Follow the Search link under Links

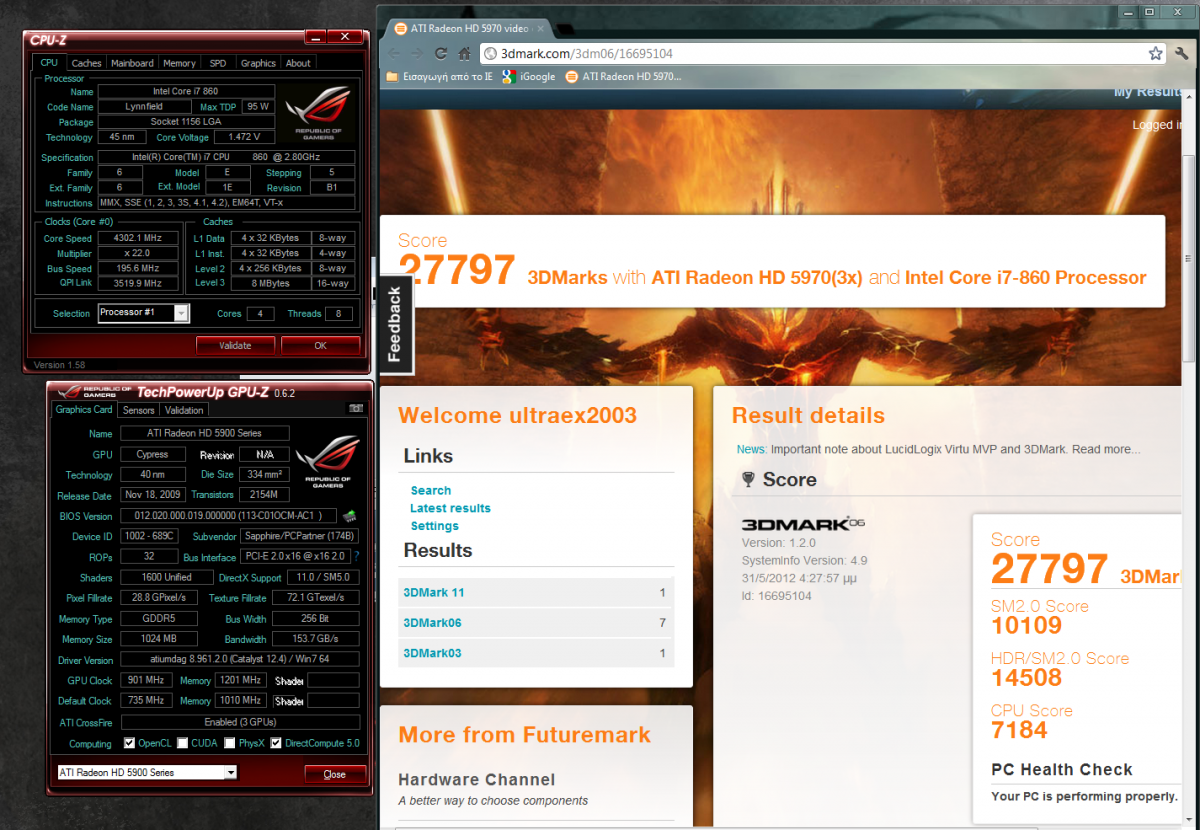(x=431, y=490)
